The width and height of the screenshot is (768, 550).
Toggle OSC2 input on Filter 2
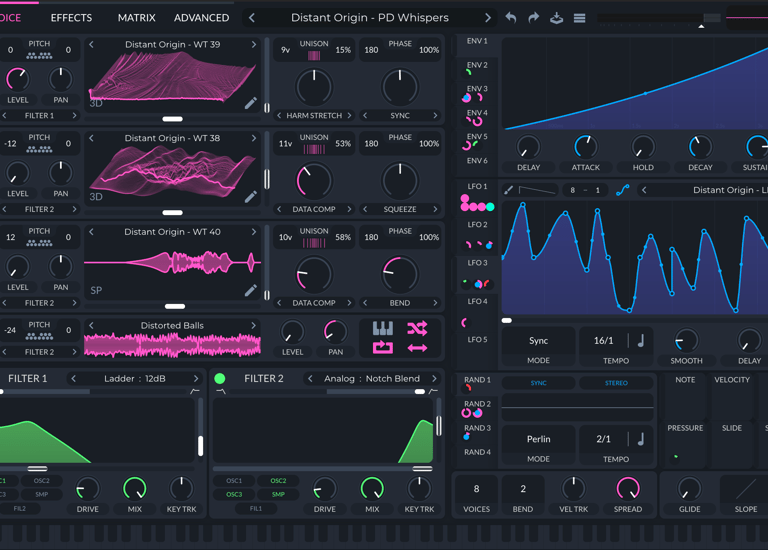tap(278, 481)
